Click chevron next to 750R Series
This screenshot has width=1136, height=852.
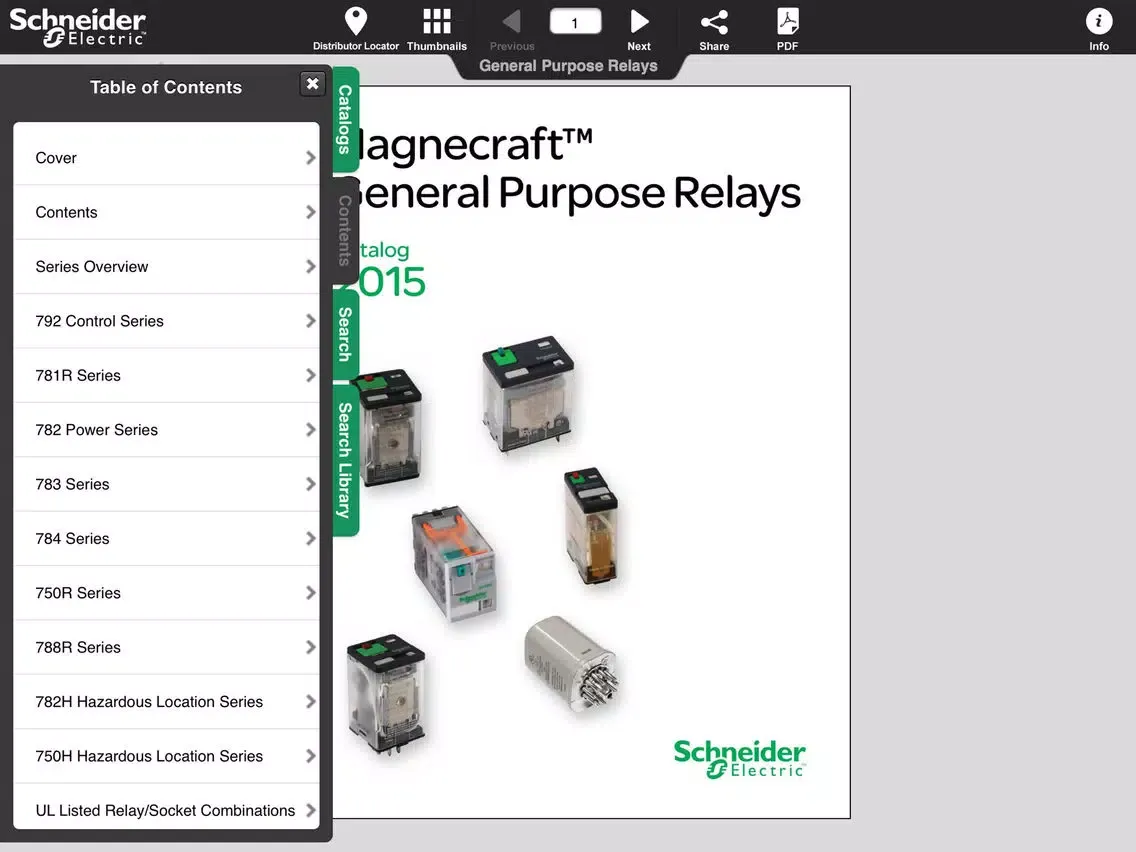[311, 593]
